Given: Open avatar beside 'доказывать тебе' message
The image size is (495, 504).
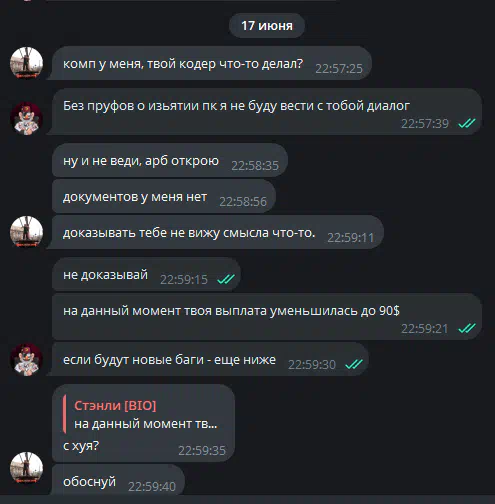Looking at the screenshot, I should coord(26,232).
